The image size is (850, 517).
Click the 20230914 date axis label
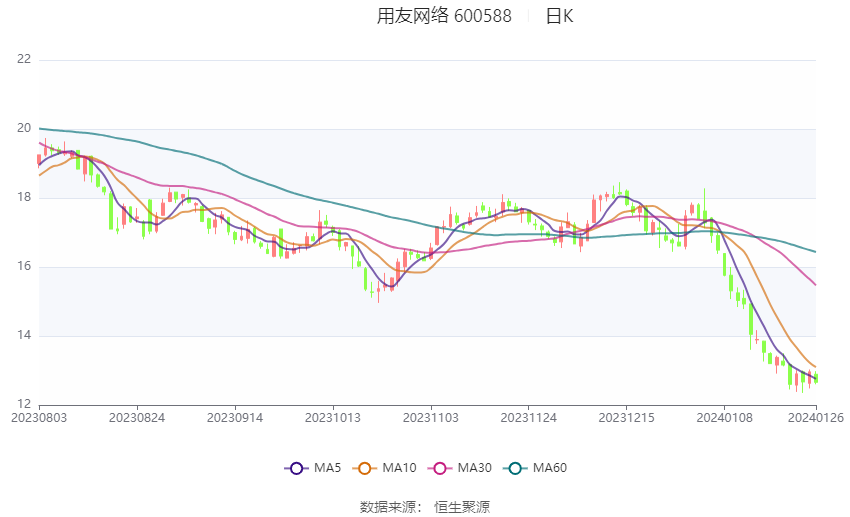point(235,418)
